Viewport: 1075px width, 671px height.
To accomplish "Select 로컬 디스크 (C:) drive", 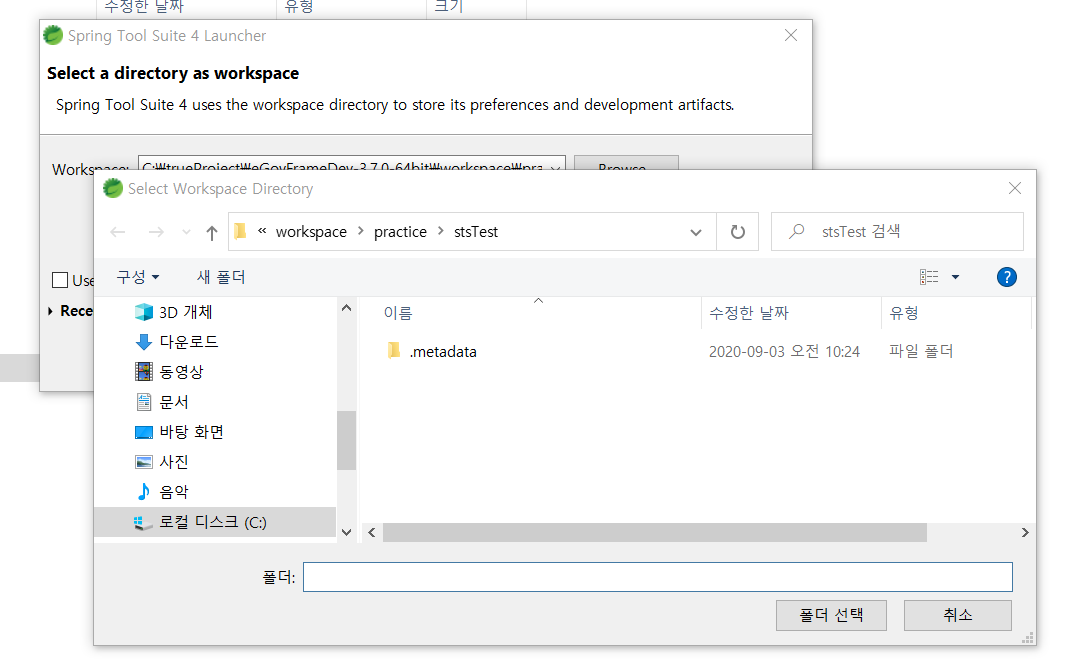I will coord(215,522).
